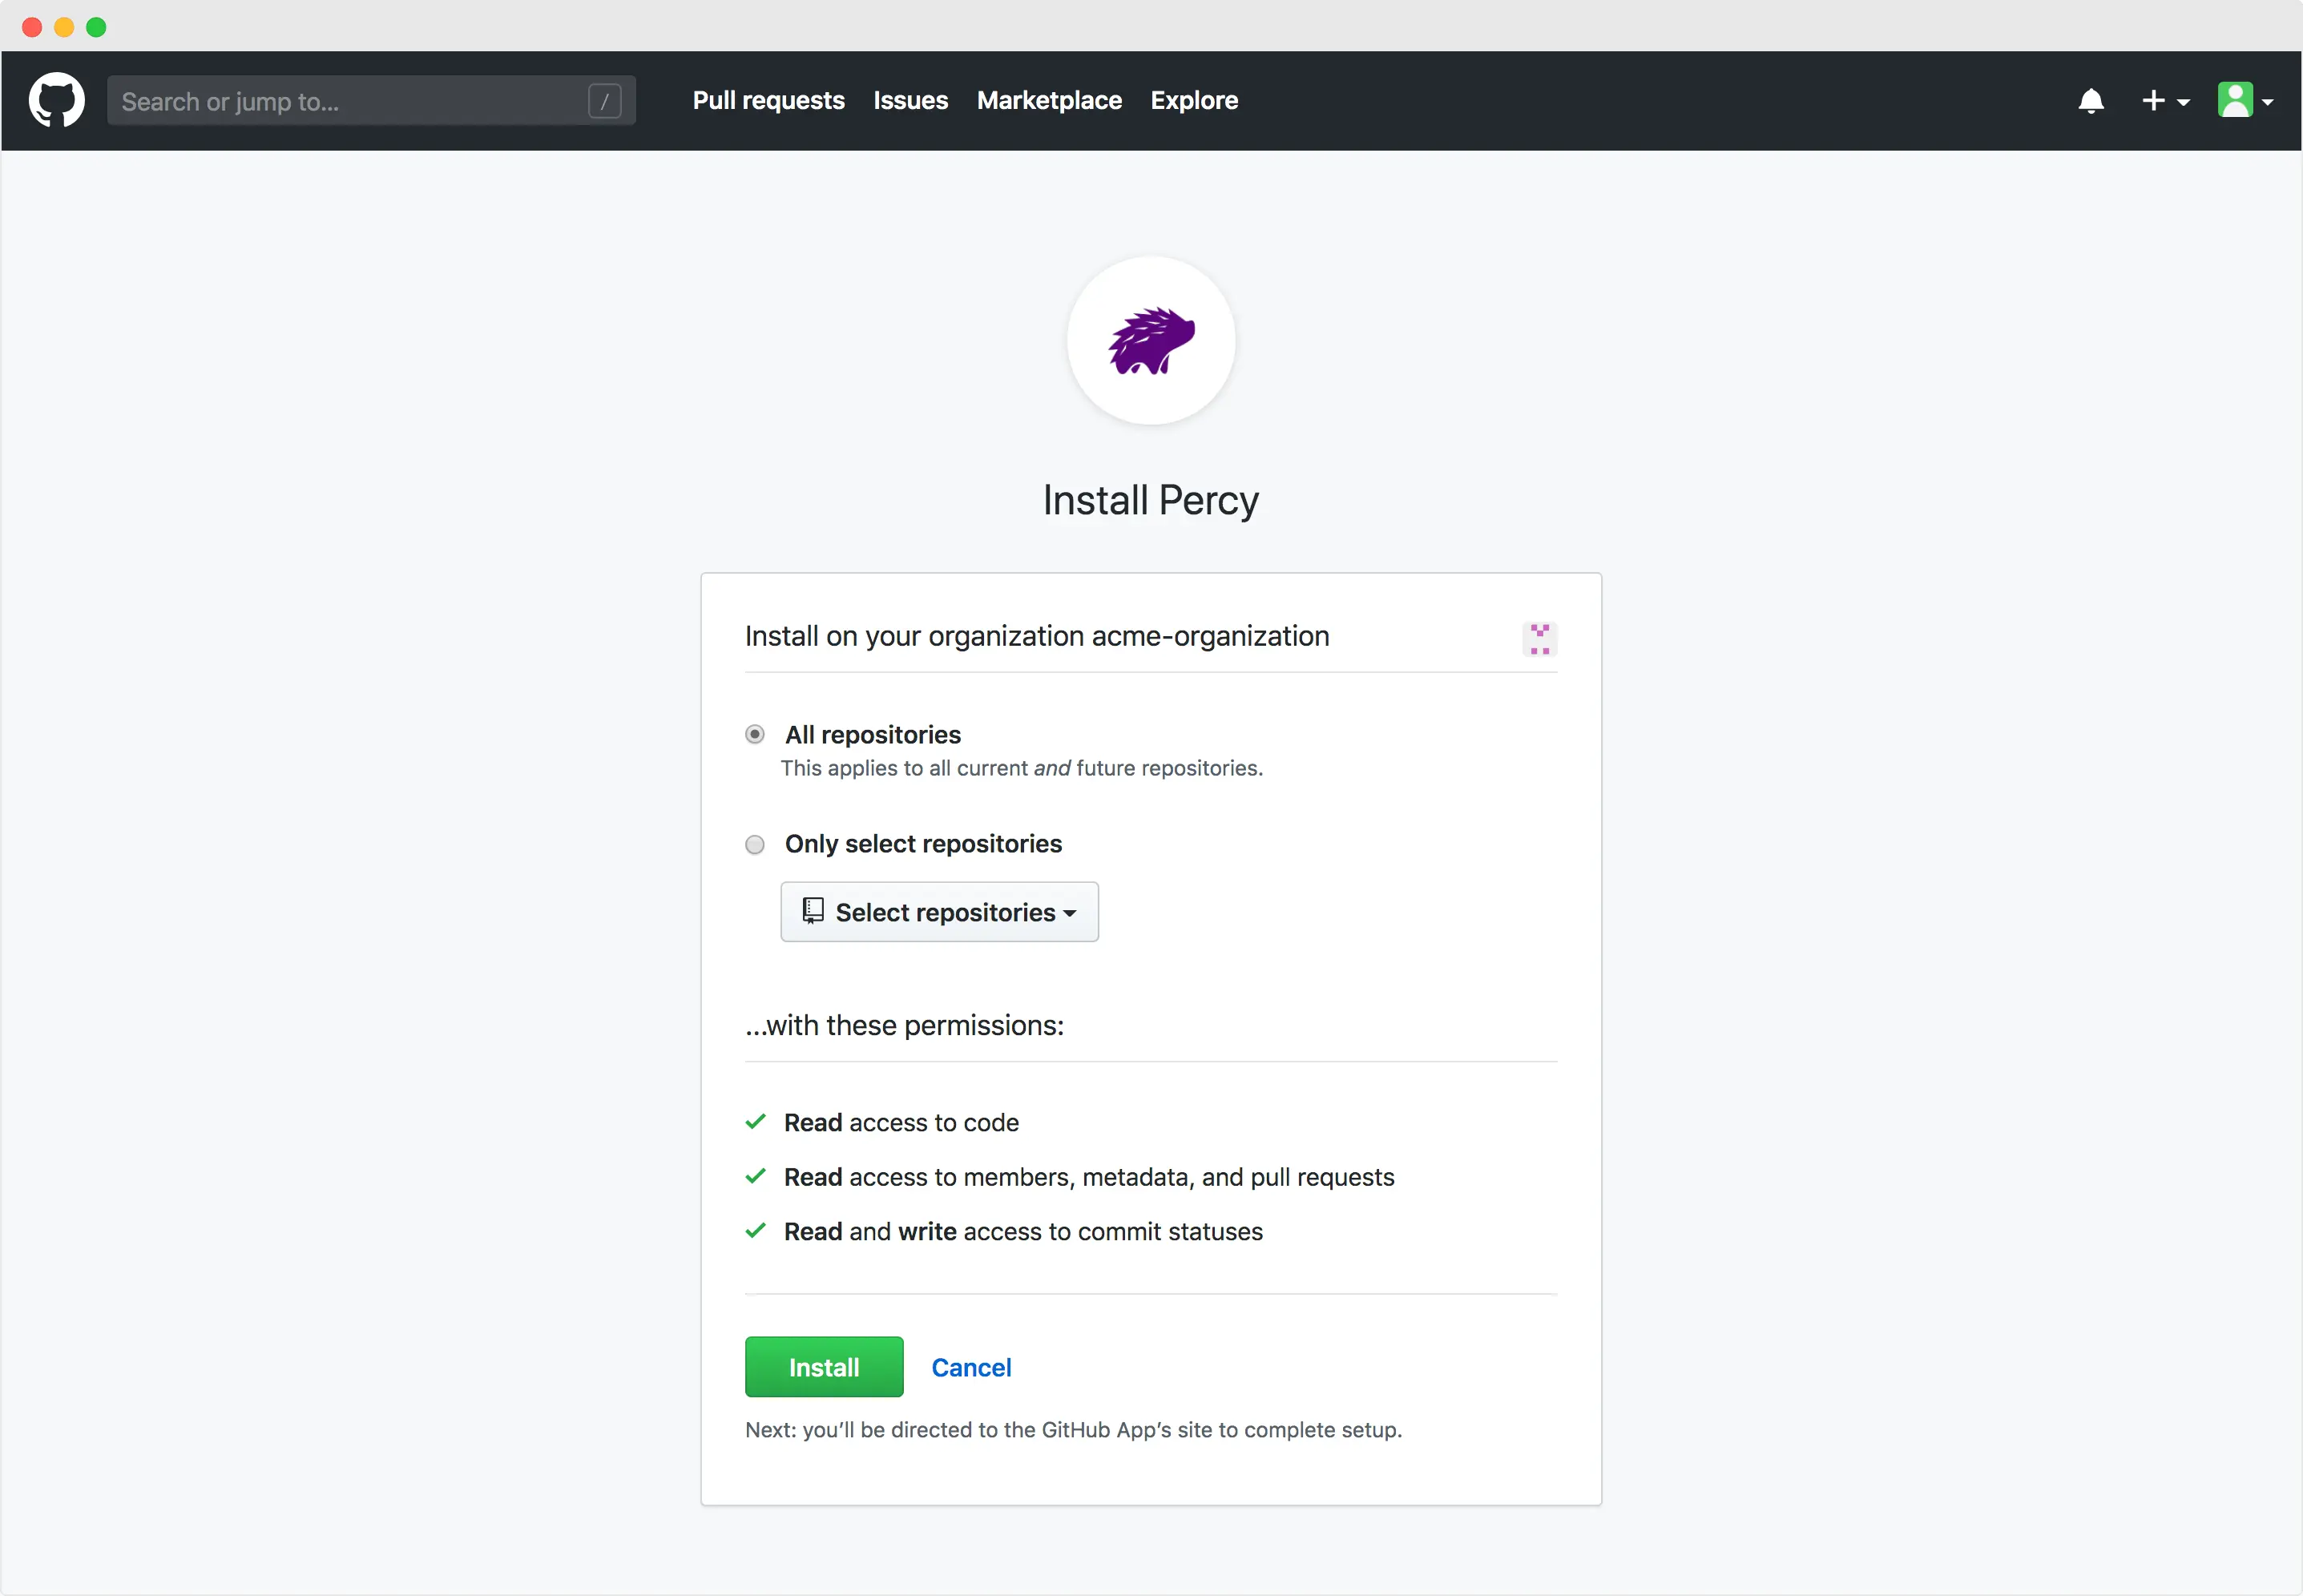Screen dimensions: 2303x1596
Task: Click the slash shortcut key icon
Action: [x=604, y=101]
